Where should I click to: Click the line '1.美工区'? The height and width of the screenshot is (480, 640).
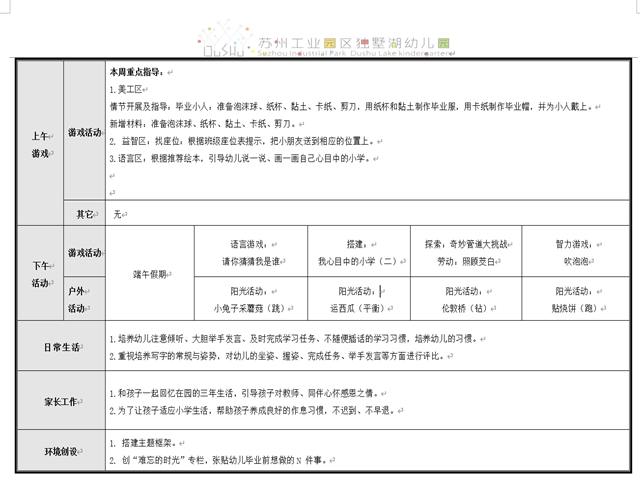click(126, 89)
